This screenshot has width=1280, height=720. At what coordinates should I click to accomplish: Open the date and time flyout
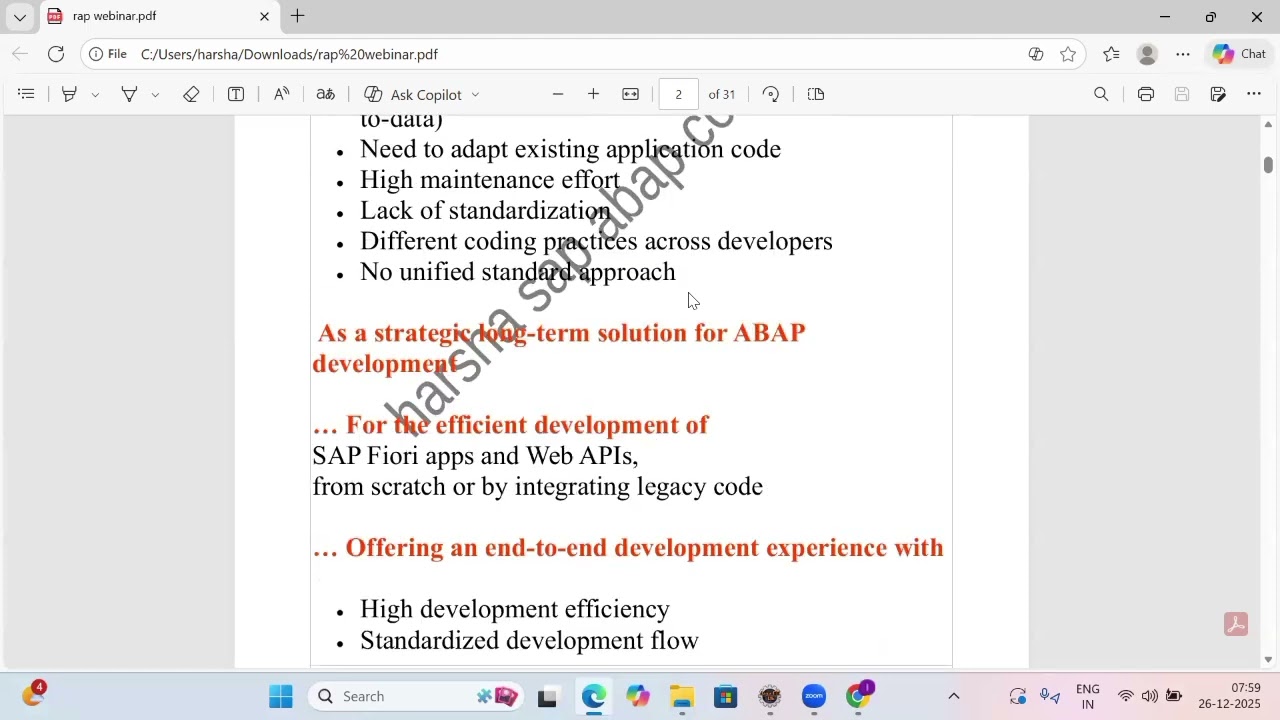coord(1231,696)
